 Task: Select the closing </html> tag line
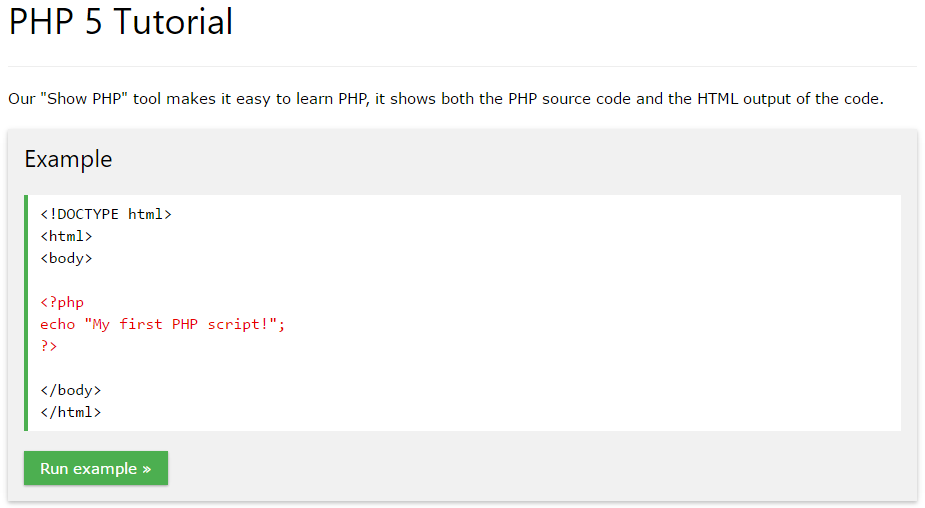[x=70, y=412]
